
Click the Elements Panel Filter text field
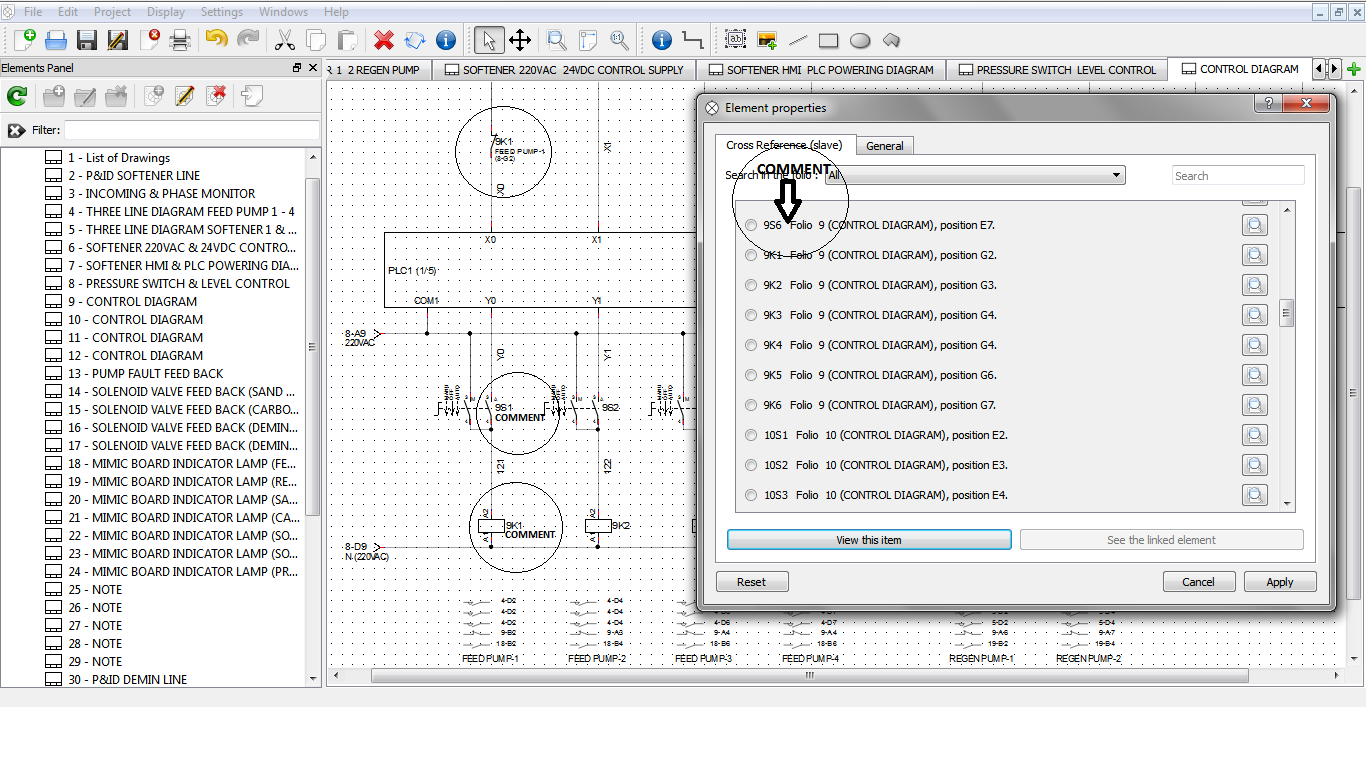click(192, 130)
